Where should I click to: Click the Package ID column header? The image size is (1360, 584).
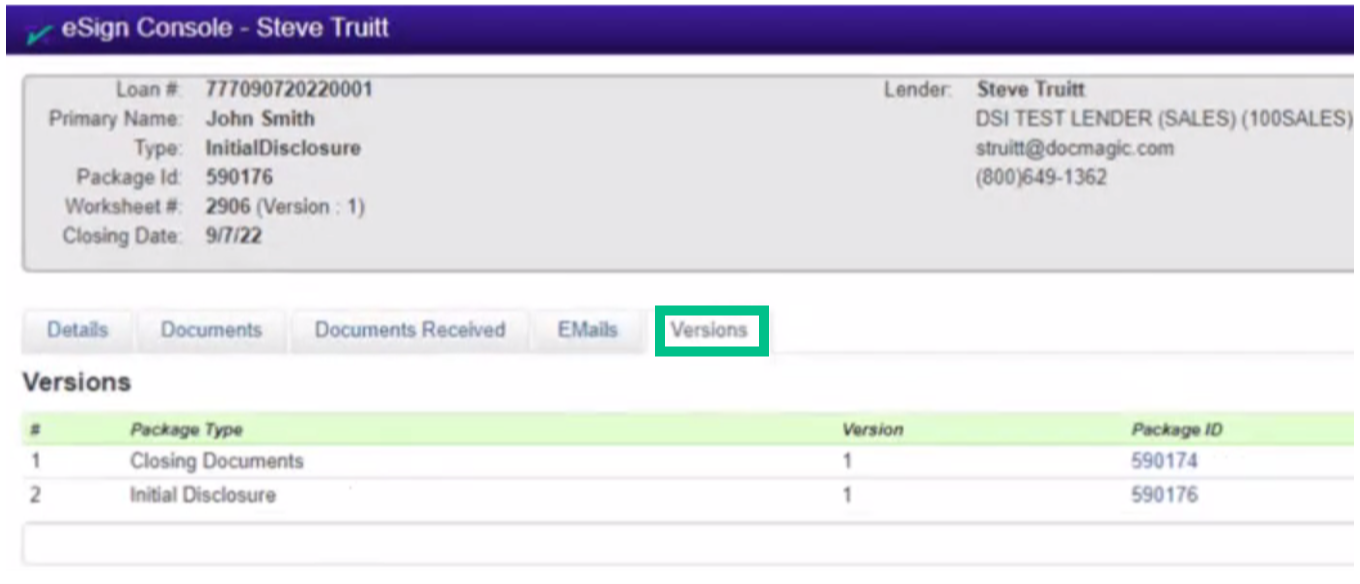coord(1176,430)
